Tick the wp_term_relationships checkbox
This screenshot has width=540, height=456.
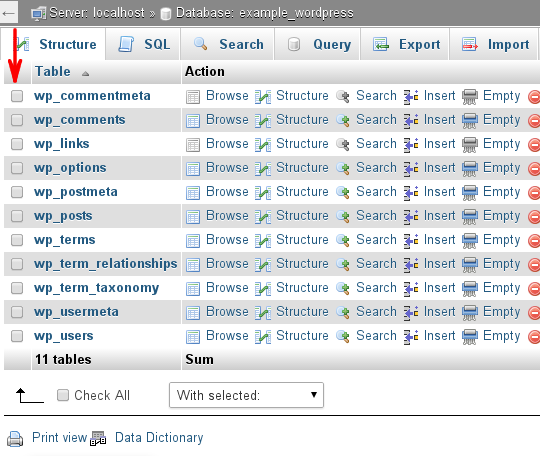pos(17,264)
